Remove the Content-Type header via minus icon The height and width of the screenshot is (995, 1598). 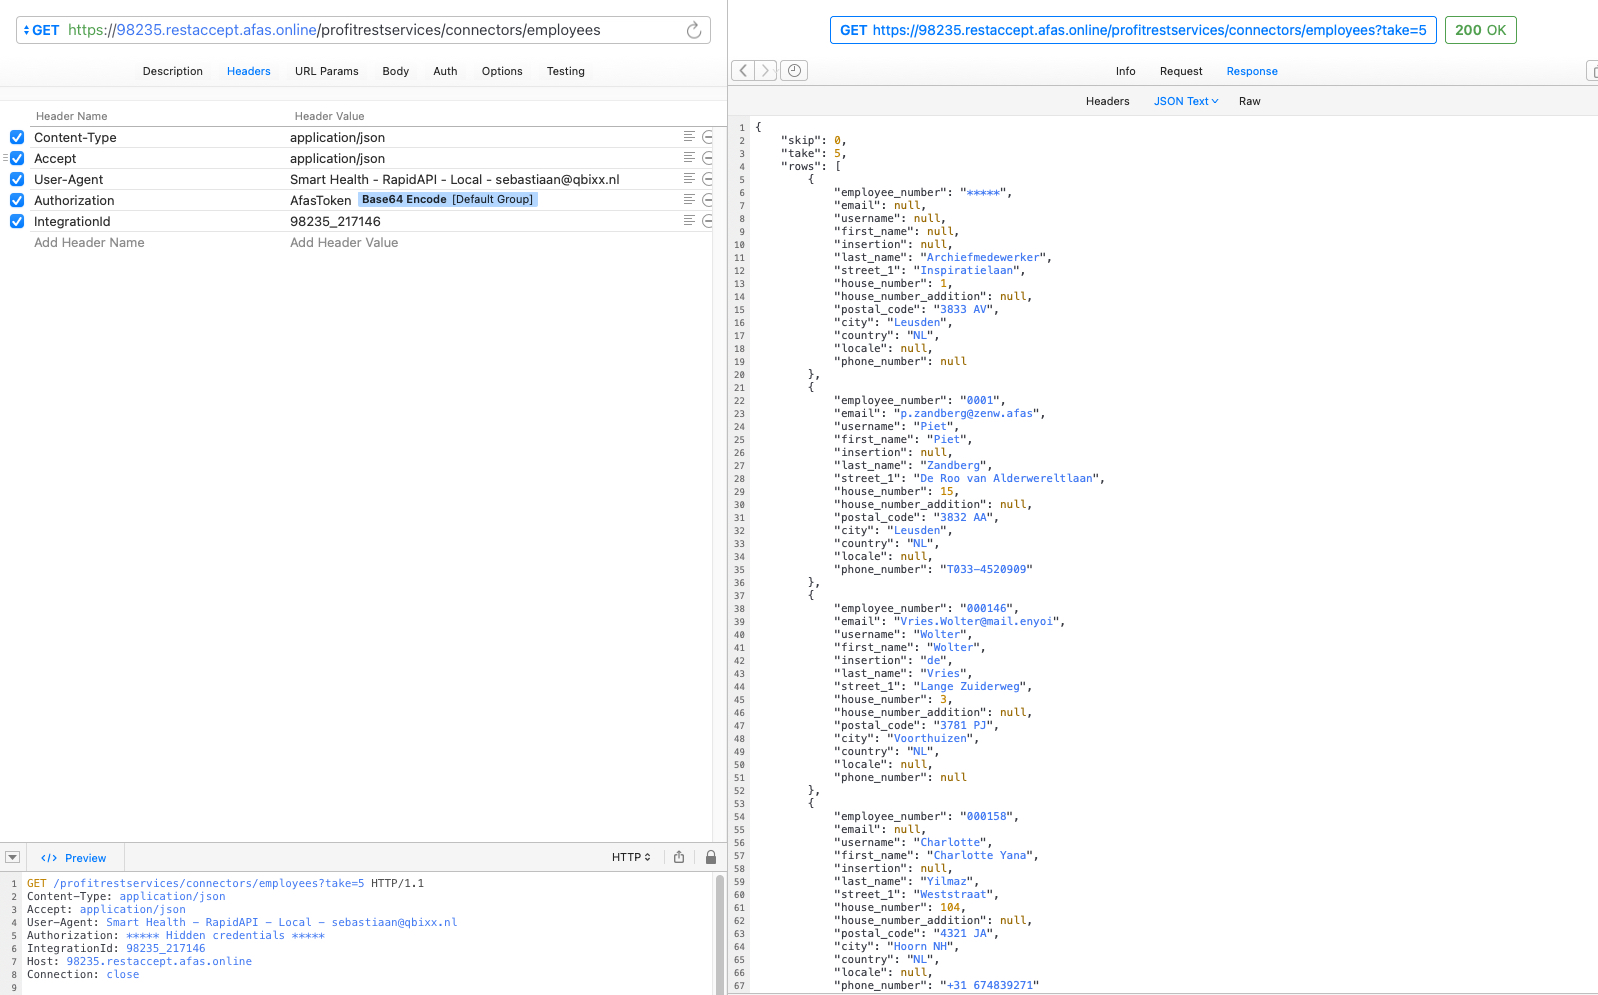708,137
